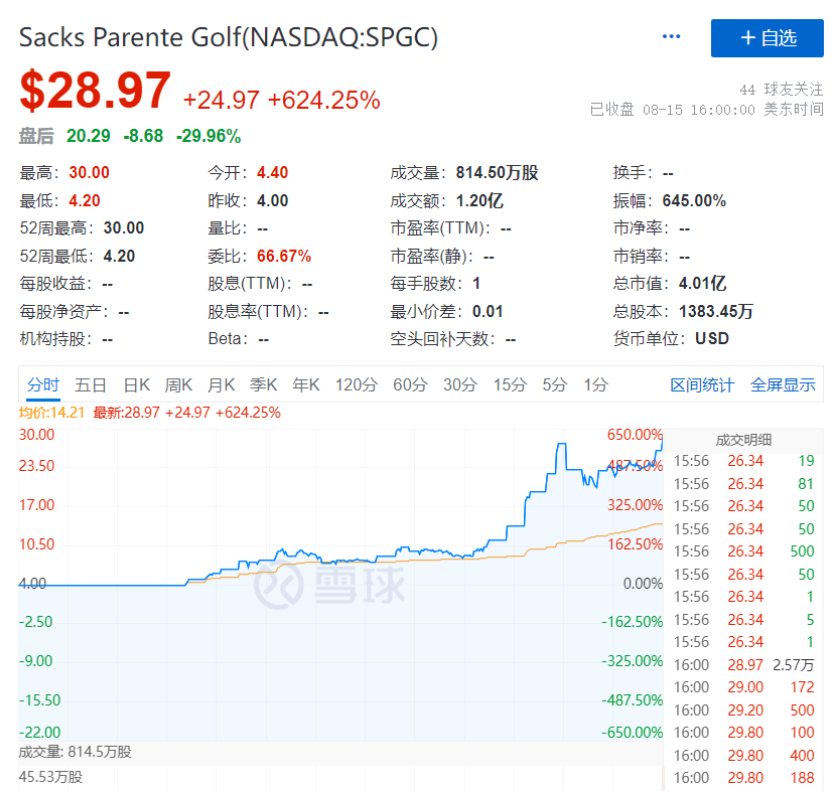Open the 30分 chart tab

tap(460, 385)
